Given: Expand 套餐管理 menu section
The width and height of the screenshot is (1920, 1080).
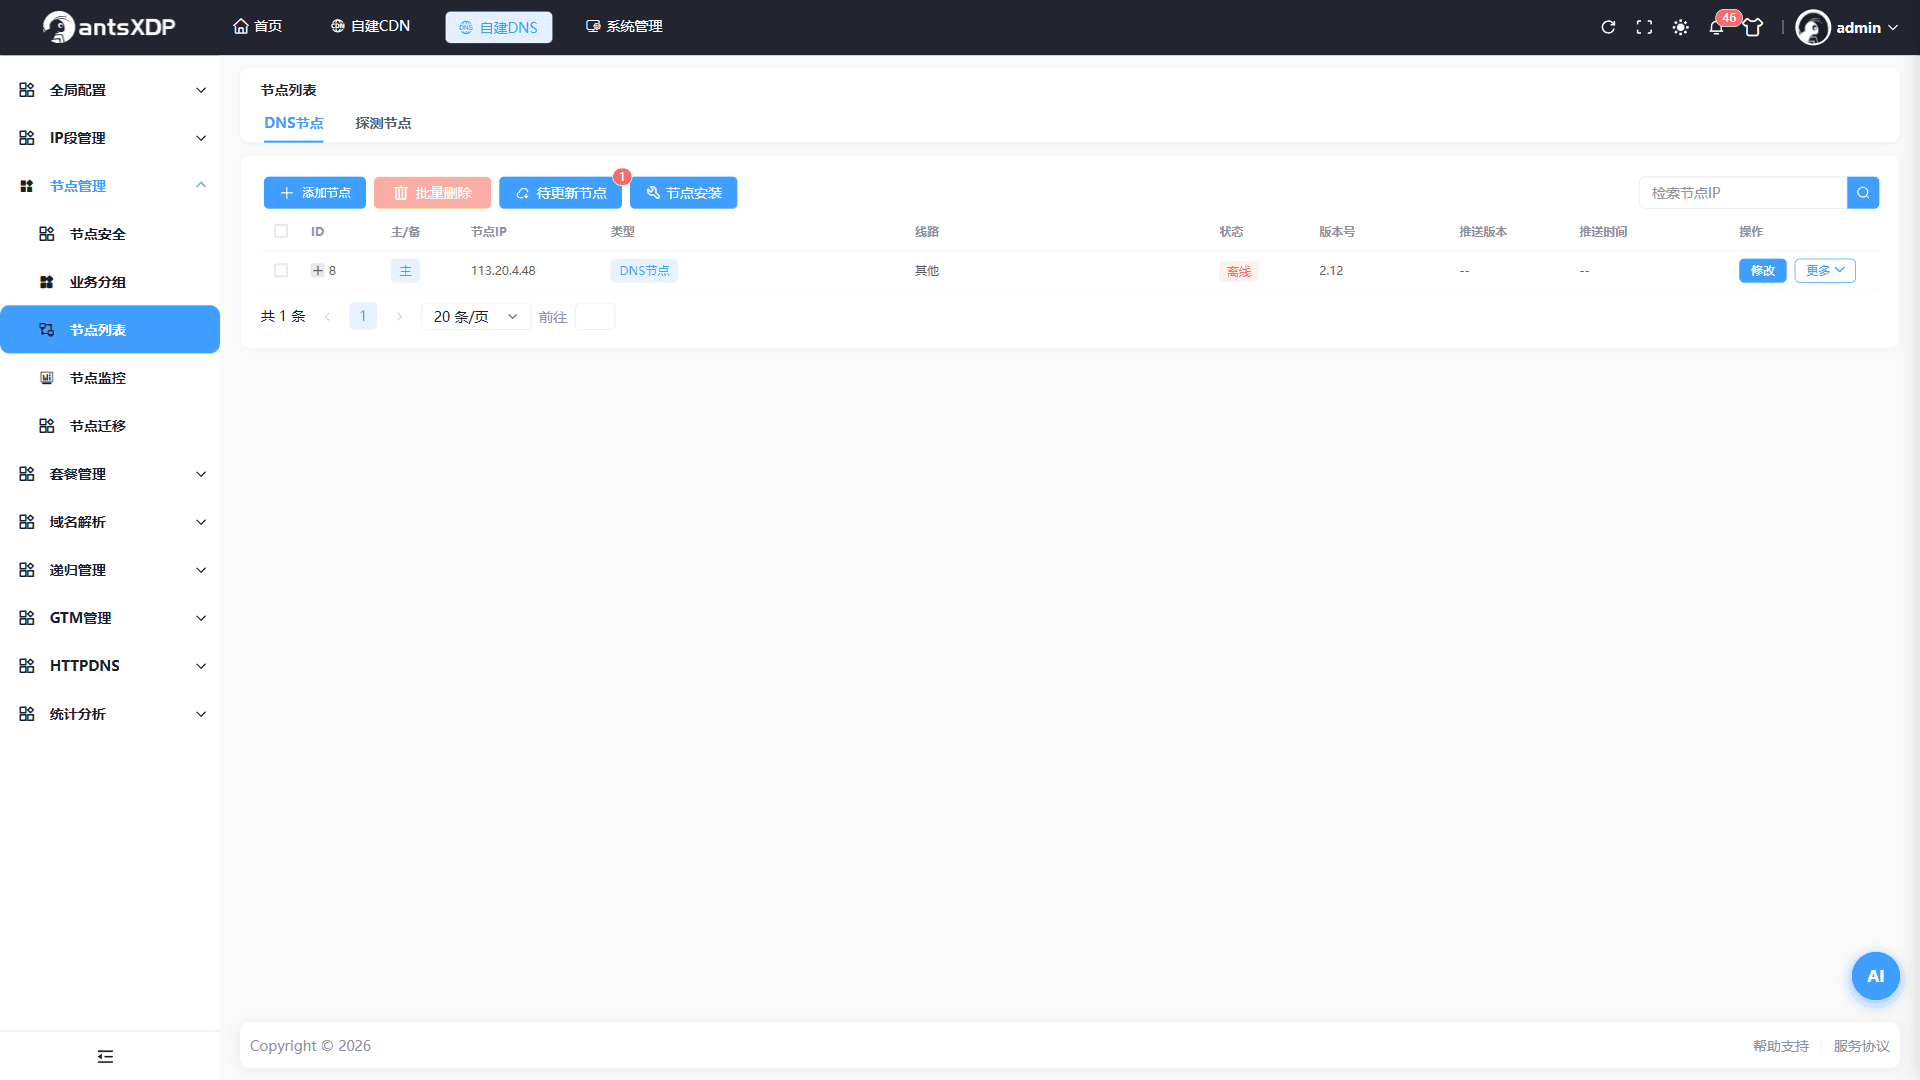Looking at the screenshot, I should (x=110, y=474).
